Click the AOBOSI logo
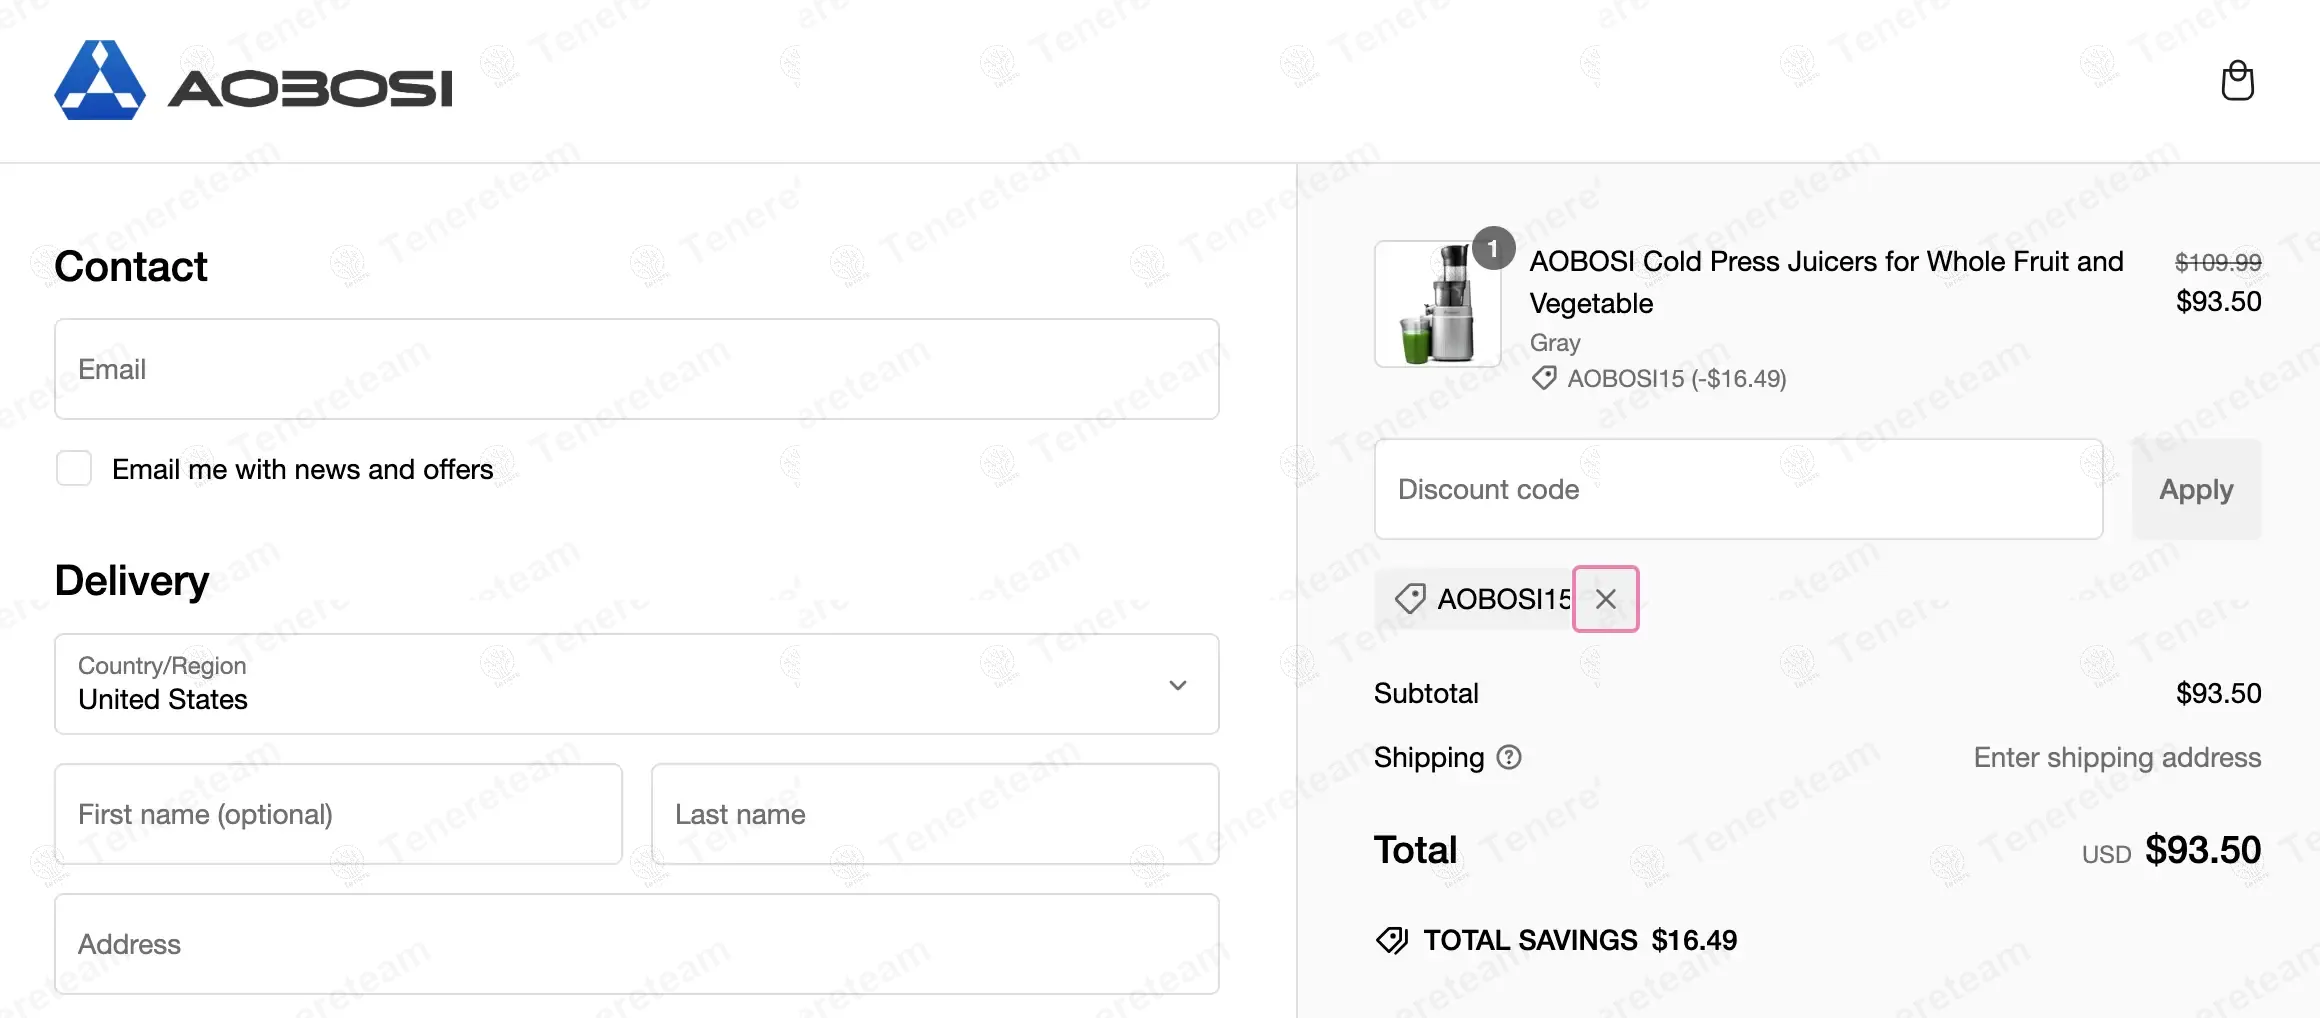 point(253,81)
